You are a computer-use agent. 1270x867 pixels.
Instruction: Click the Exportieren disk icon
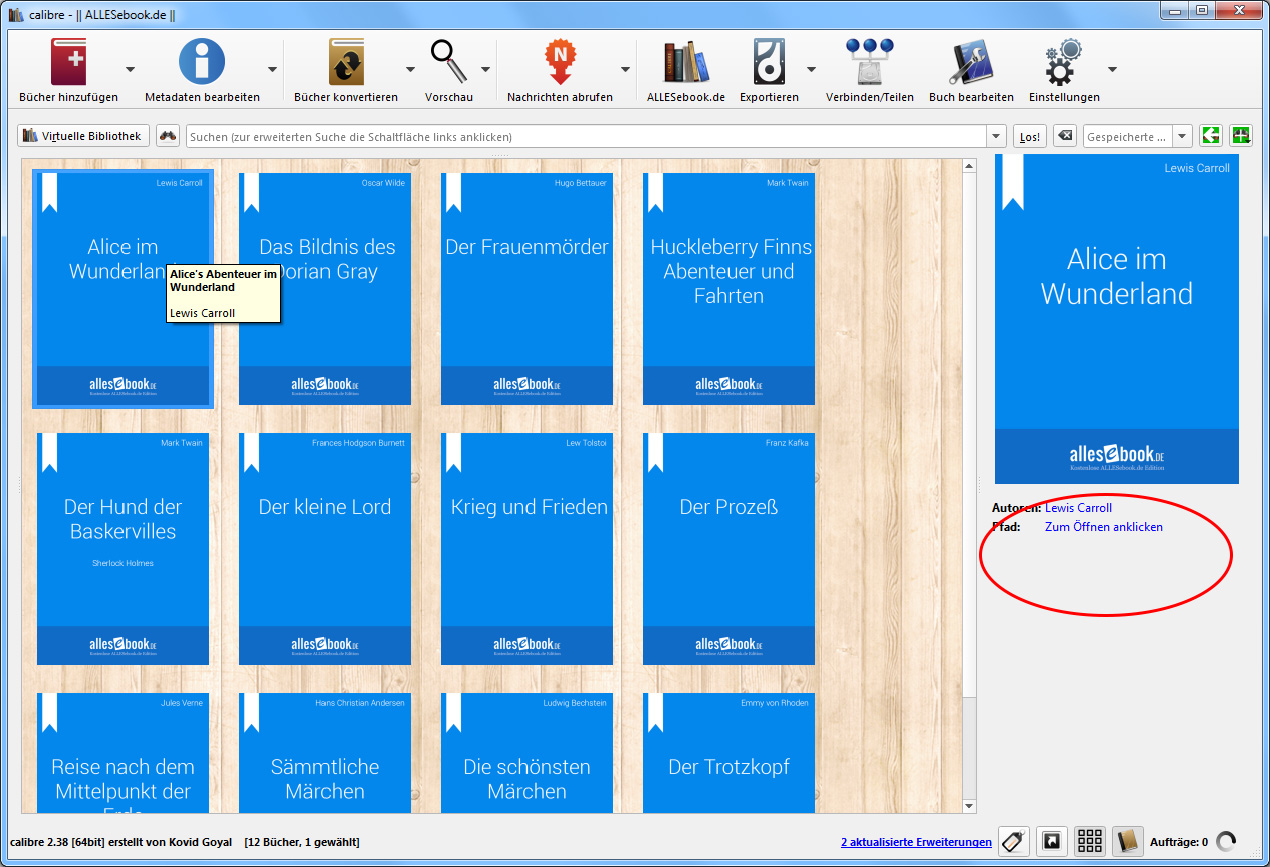click(x=770, y=62)
